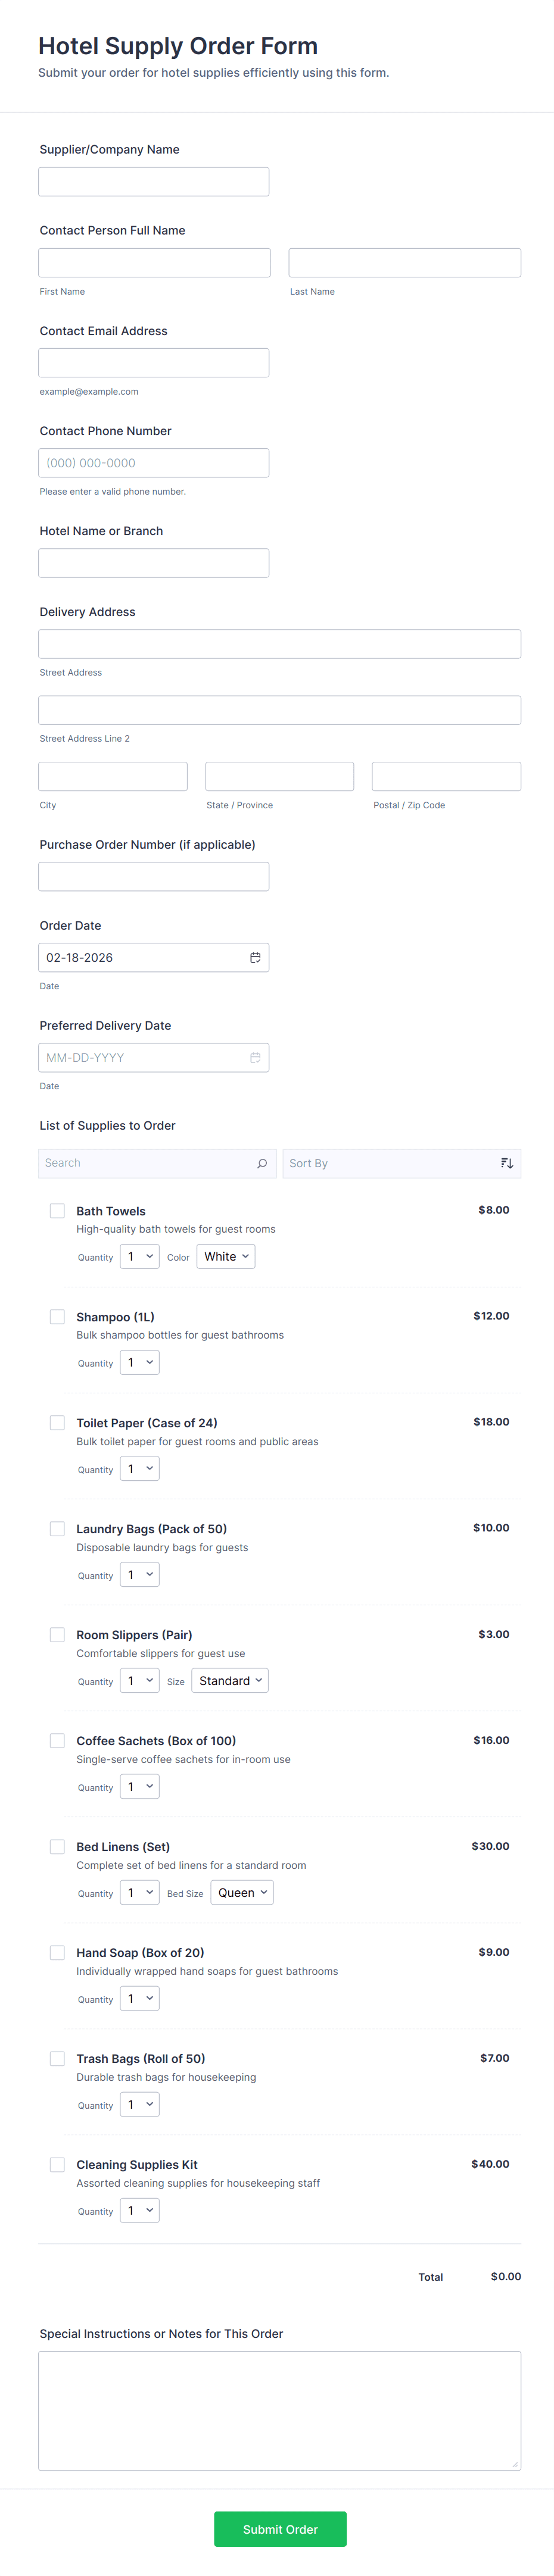Select the Toilet Paper (Case of 24) checkbox
This screenshot has width=554, height=2576.
(x=58, y=1422)
